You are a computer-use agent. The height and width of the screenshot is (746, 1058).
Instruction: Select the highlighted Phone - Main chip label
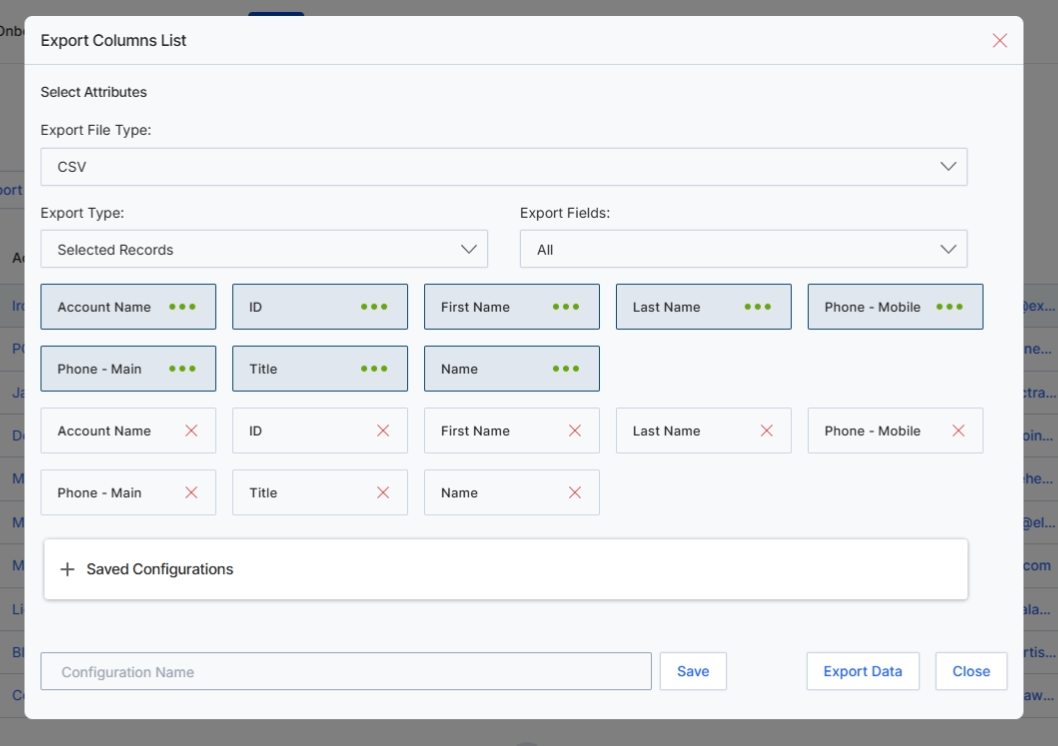(x=99, y=369)
